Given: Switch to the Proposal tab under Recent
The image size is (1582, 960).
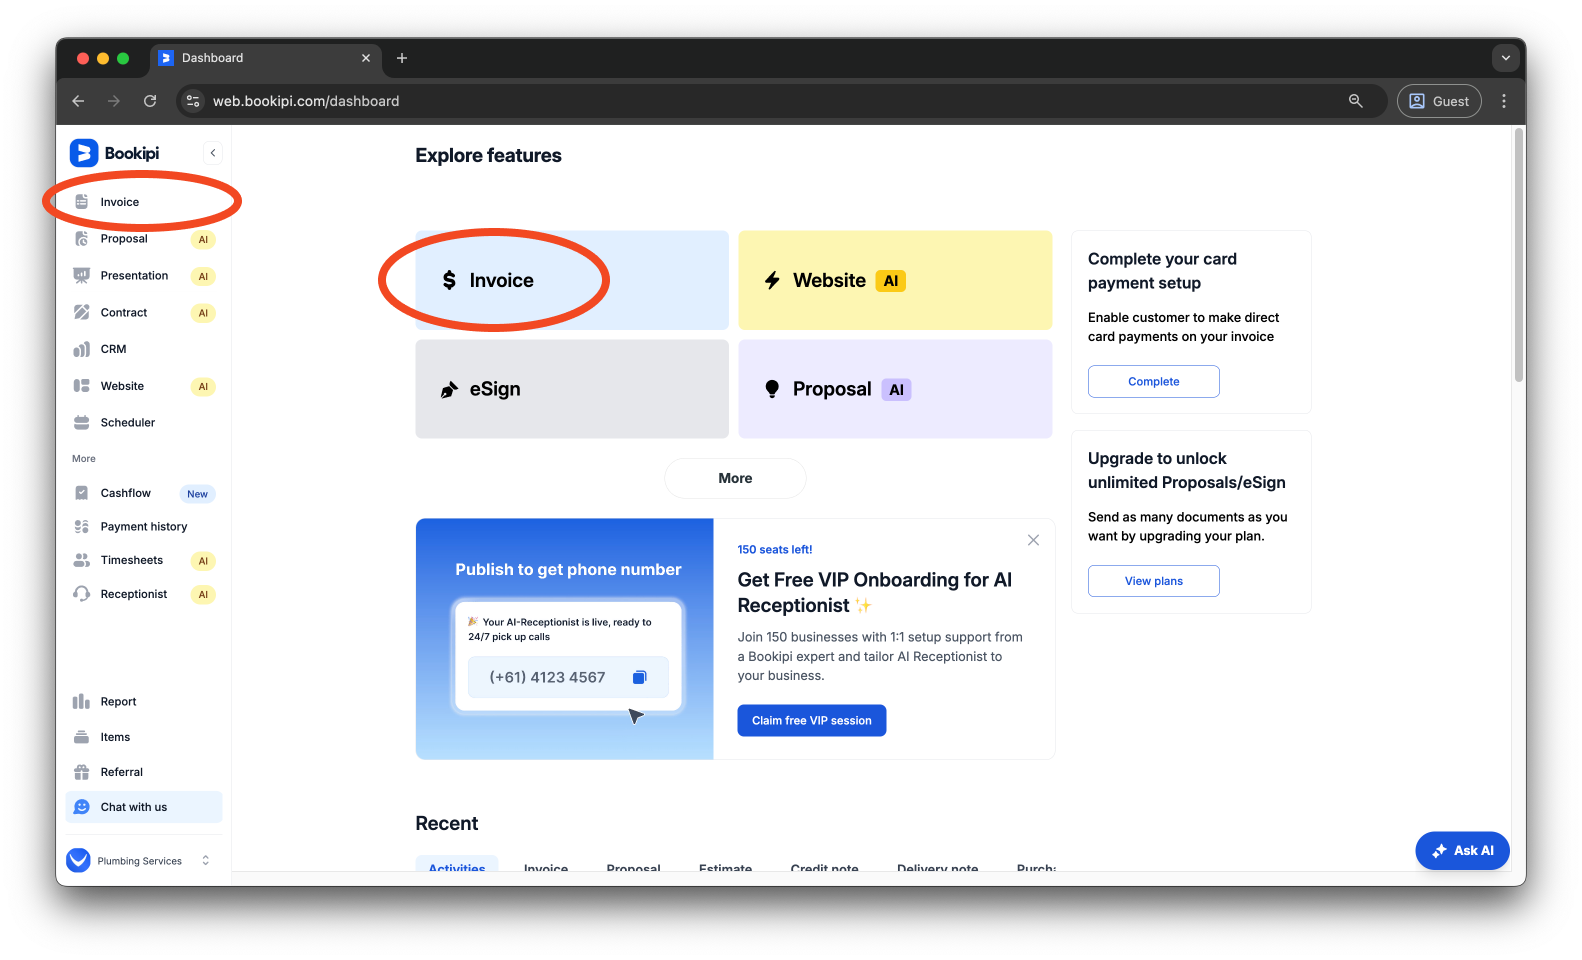Looking at the screenshot, I should [x=633, y=868].
